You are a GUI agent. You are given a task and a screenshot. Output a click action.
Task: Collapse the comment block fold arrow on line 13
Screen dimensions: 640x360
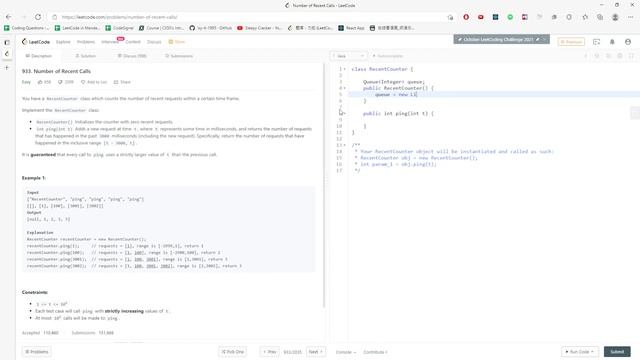pos(344,145)
